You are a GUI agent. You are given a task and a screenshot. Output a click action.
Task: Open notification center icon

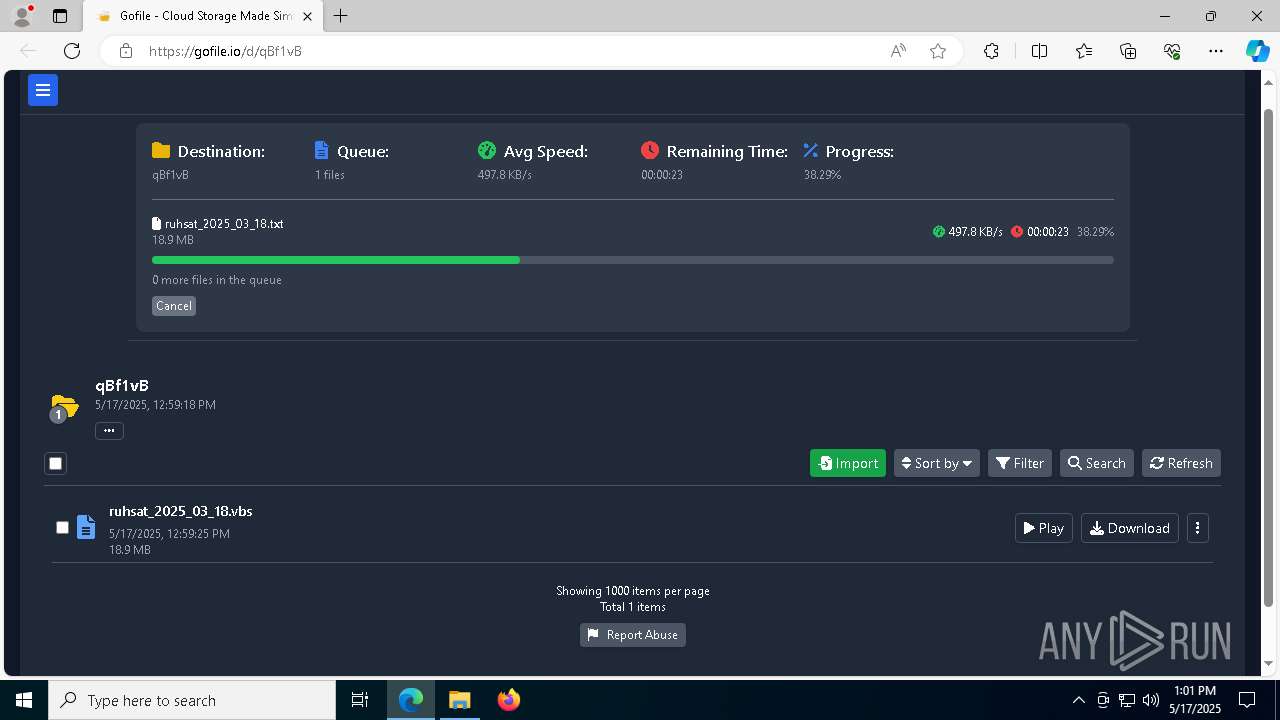[1247, 700]
